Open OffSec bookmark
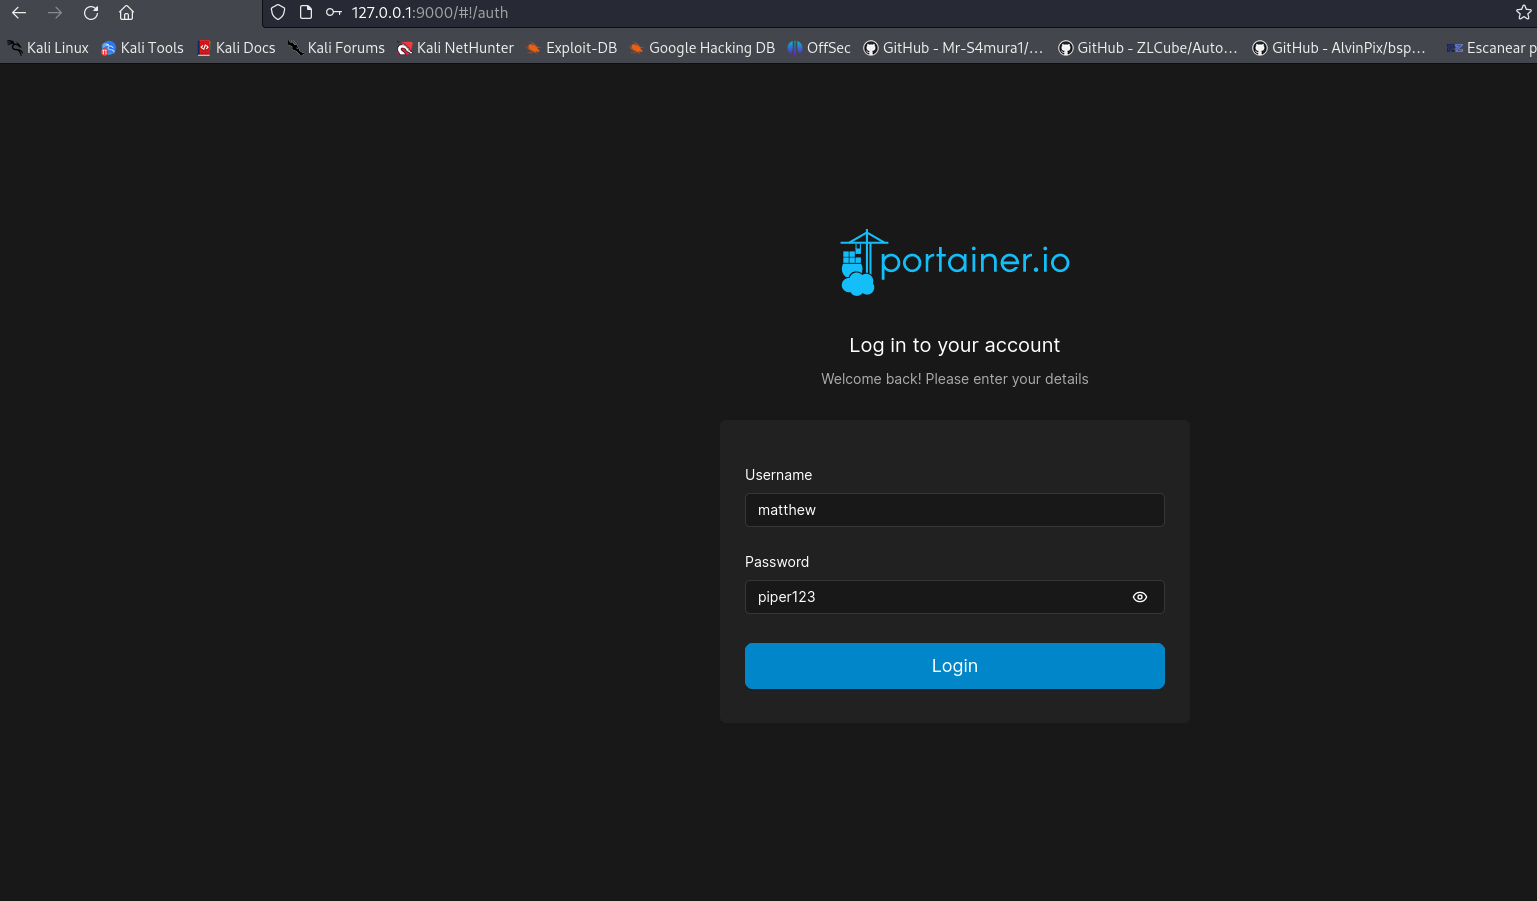The height and width of the screenshot is (901, 1537). click(819, 48)
